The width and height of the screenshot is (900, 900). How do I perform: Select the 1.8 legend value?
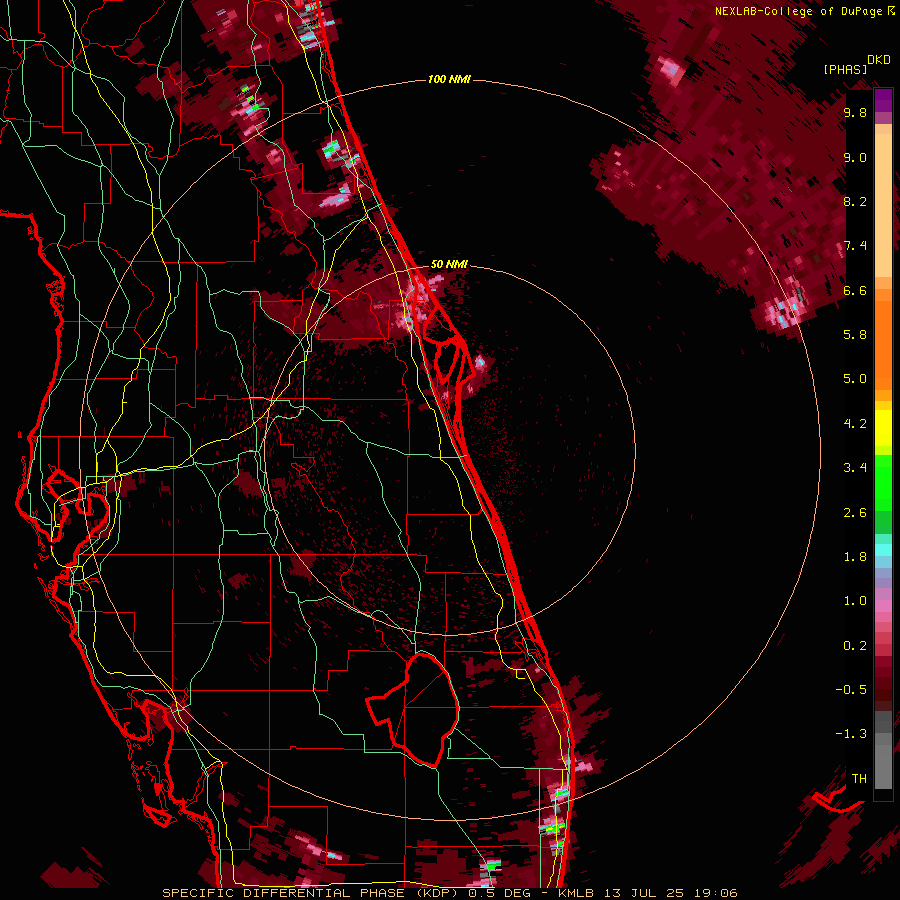(x=855, y=557)
